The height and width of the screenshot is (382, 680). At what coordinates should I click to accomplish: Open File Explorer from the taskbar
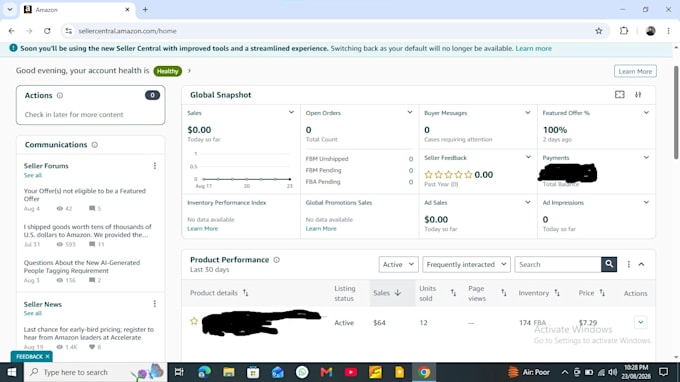(x=229, y=372)
